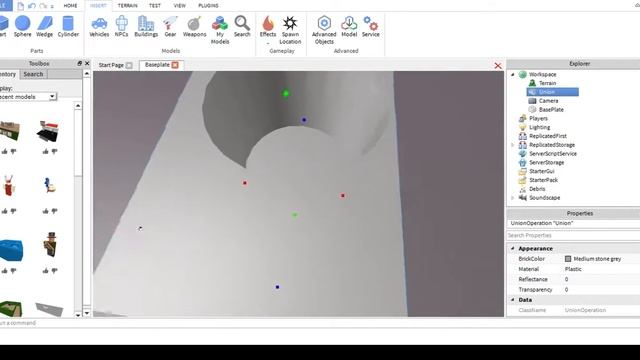Select Terrain in Explorer

pos(547,83)
